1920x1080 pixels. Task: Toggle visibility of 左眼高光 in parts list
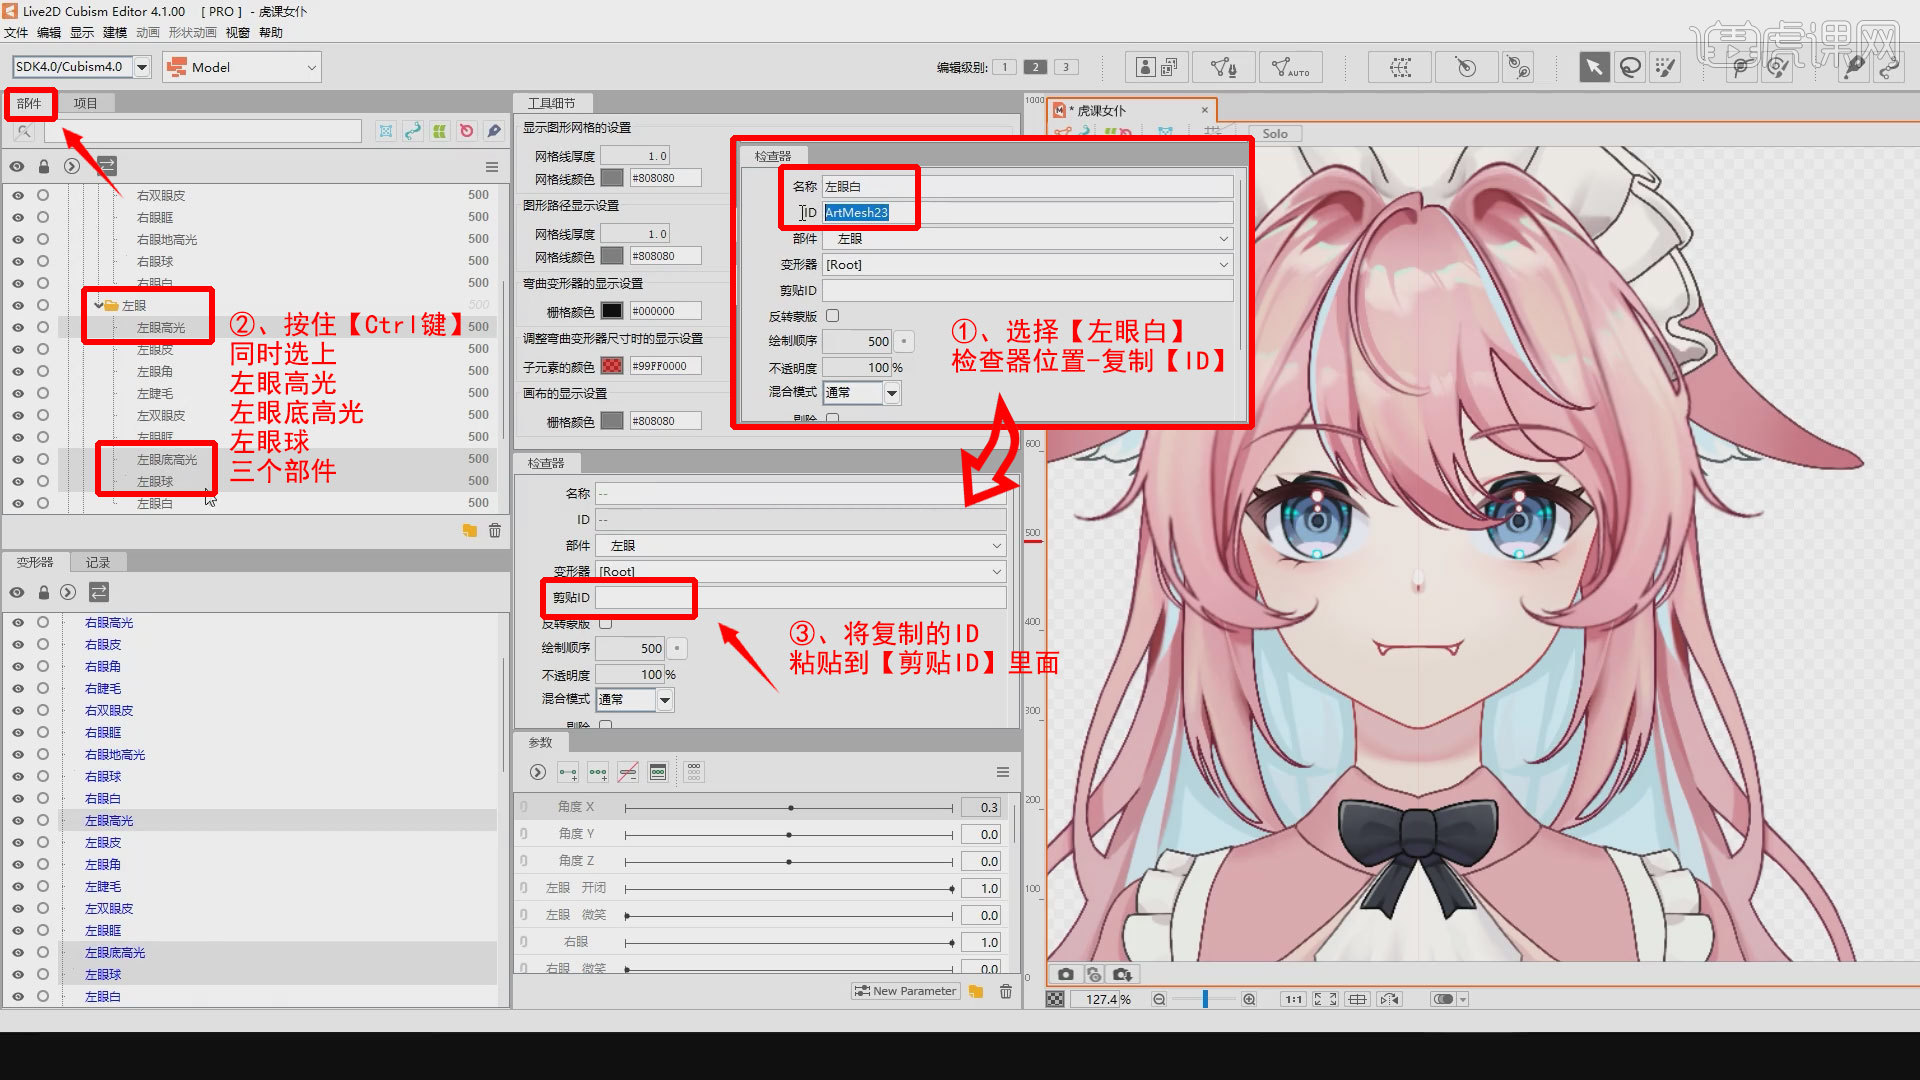click(18, 327)
